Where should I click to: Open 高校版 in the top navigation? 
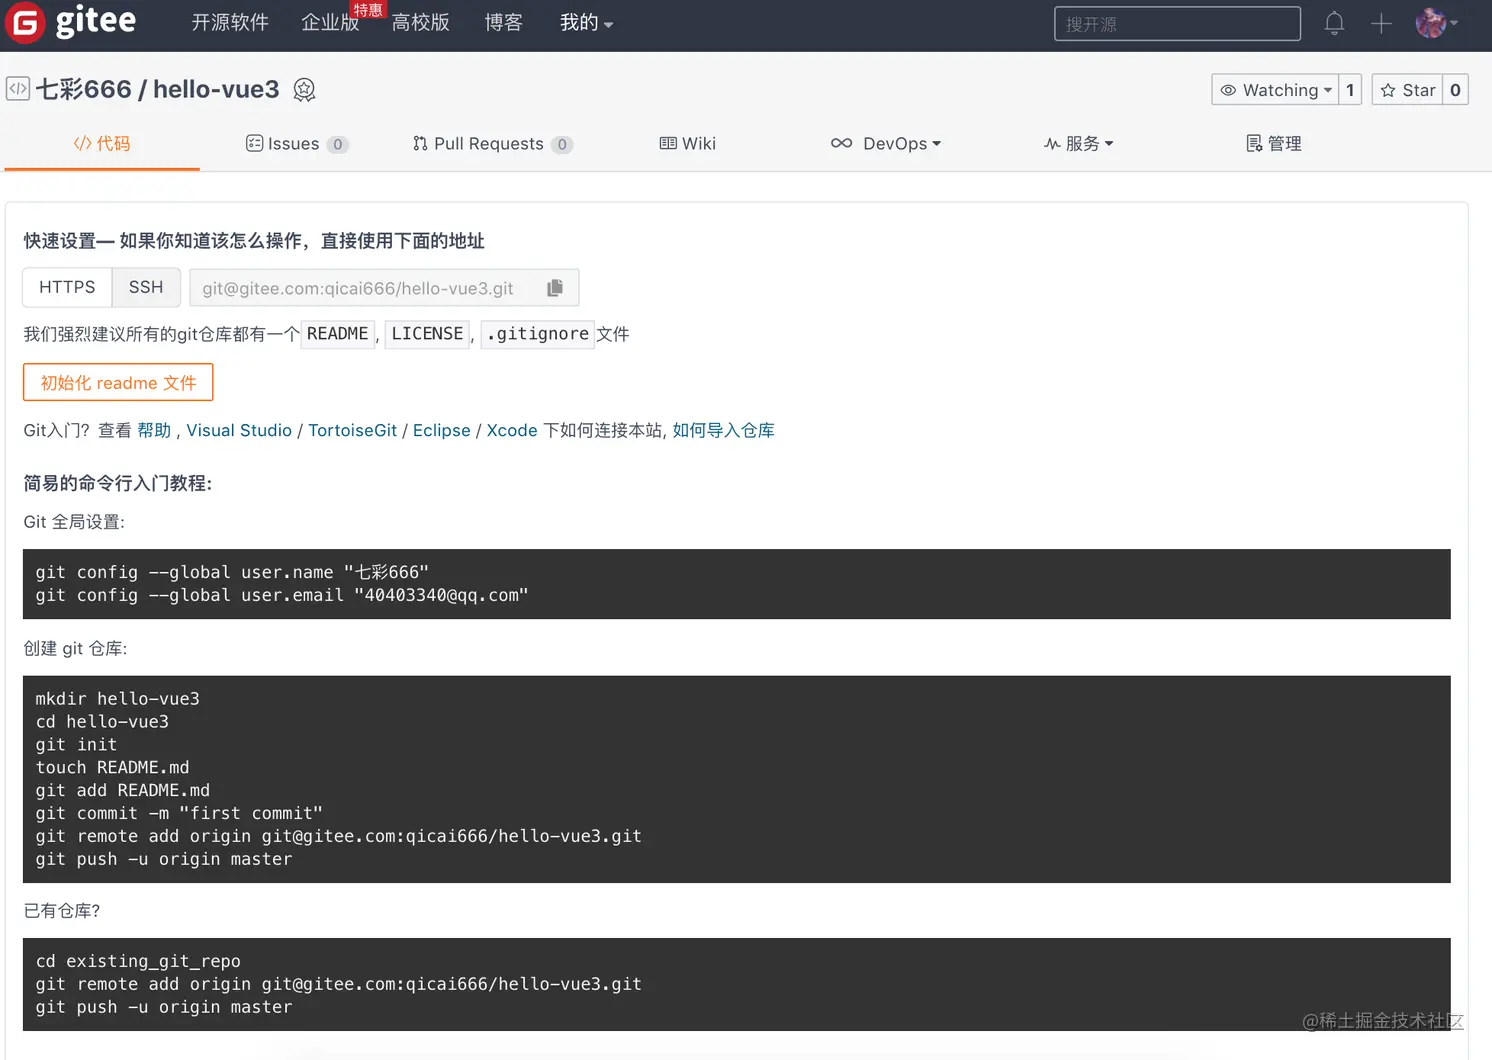click(x=420, y=23)
